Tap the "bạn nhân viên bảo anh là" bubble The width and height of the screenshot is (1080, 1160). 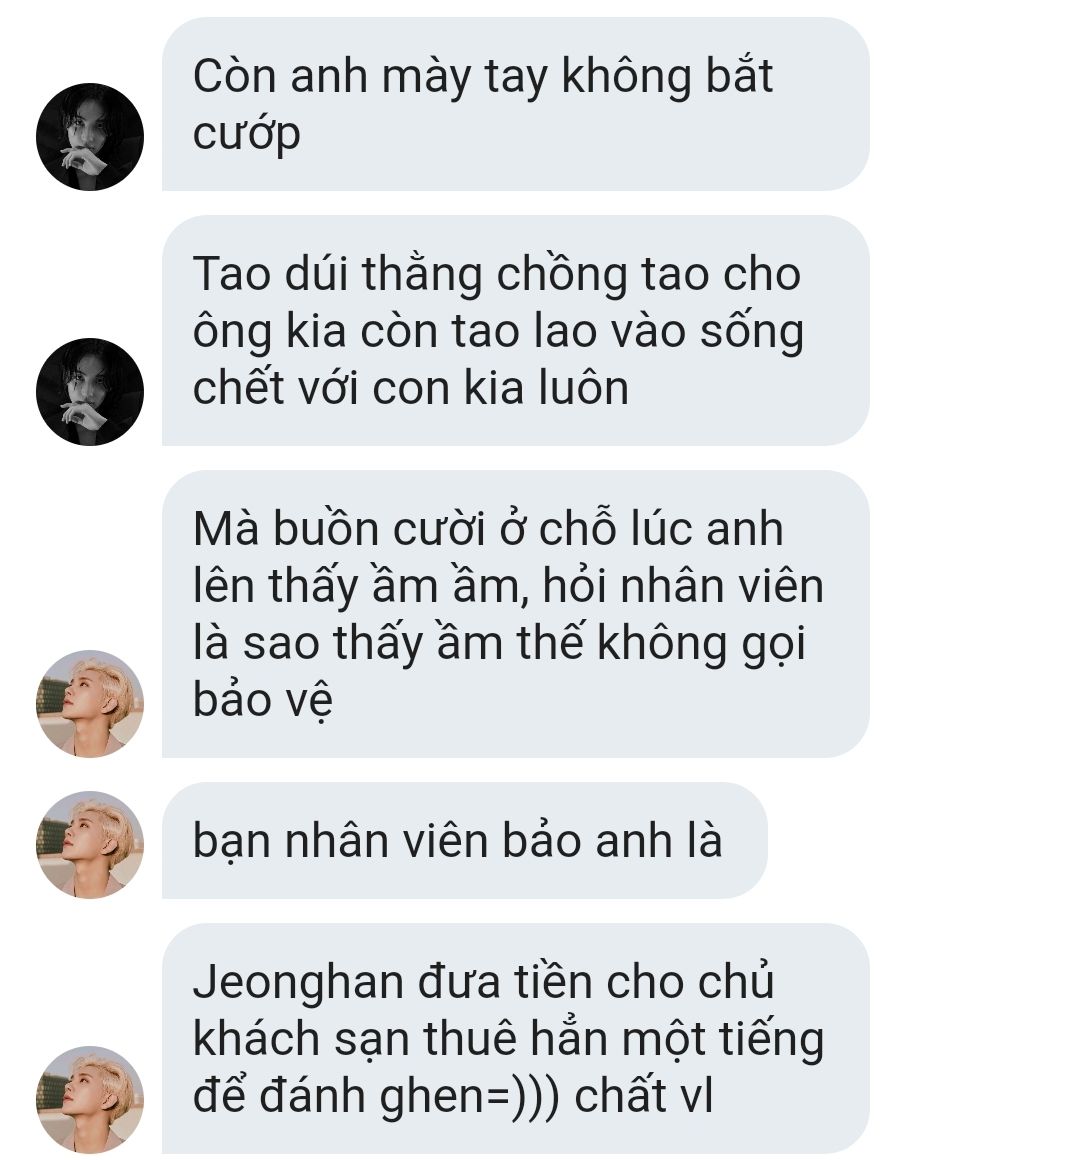(x=465, y=840)
